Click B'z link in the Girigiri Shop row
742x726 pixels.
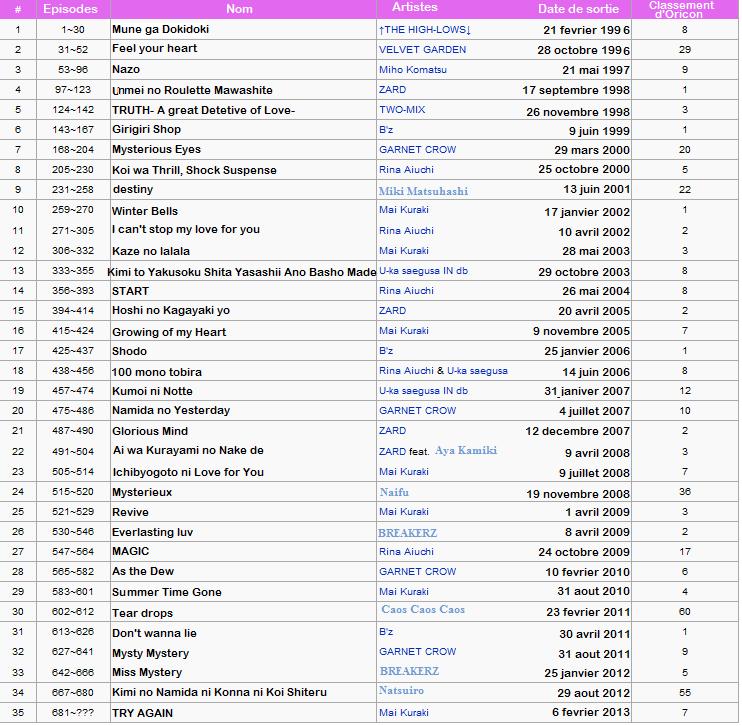point(386,130)
